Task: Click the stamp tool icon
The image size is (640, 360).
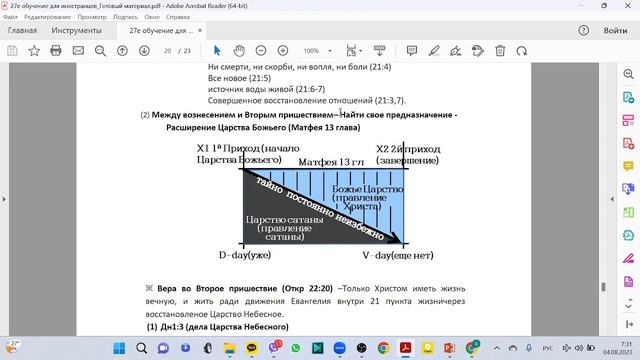Action: pyautogui.click(x=478, y=51)
